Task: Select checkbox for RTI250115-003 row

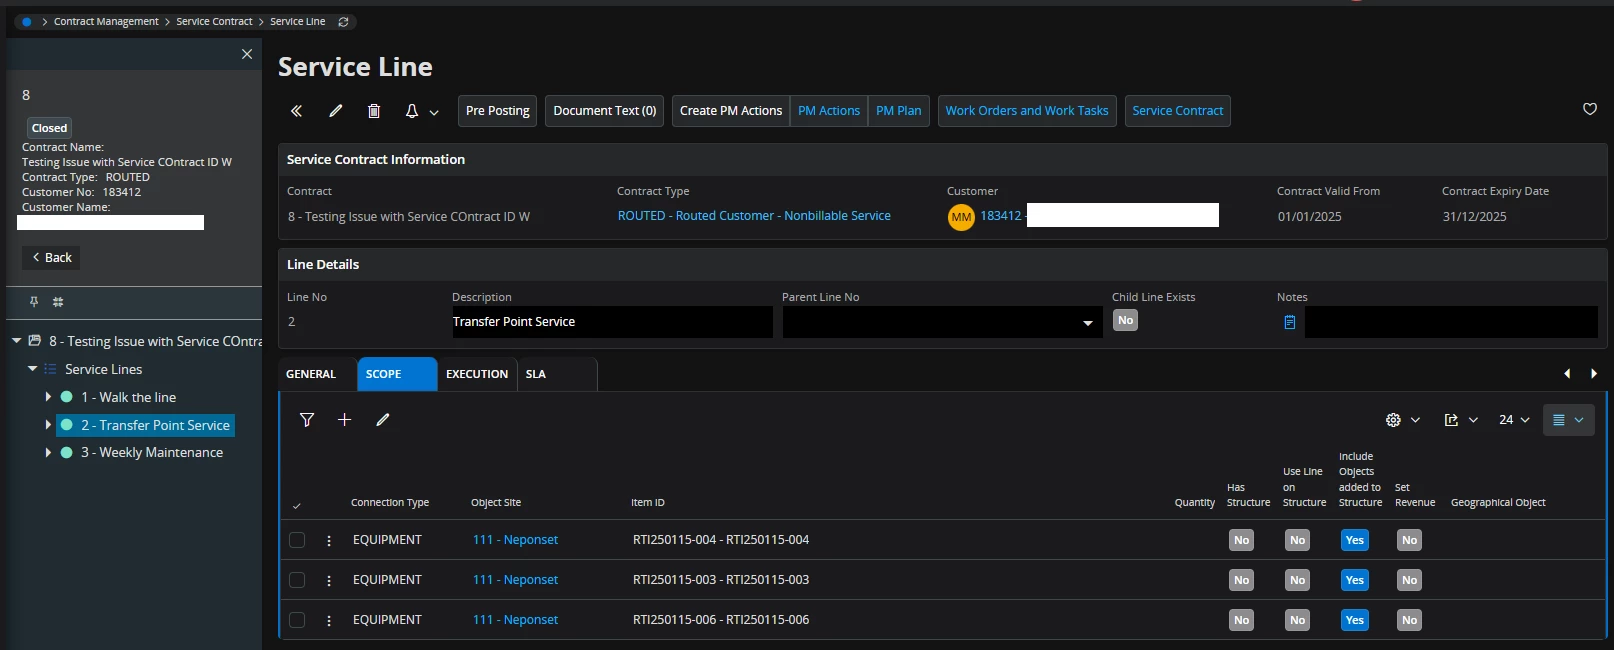Action: pos(297,580)
